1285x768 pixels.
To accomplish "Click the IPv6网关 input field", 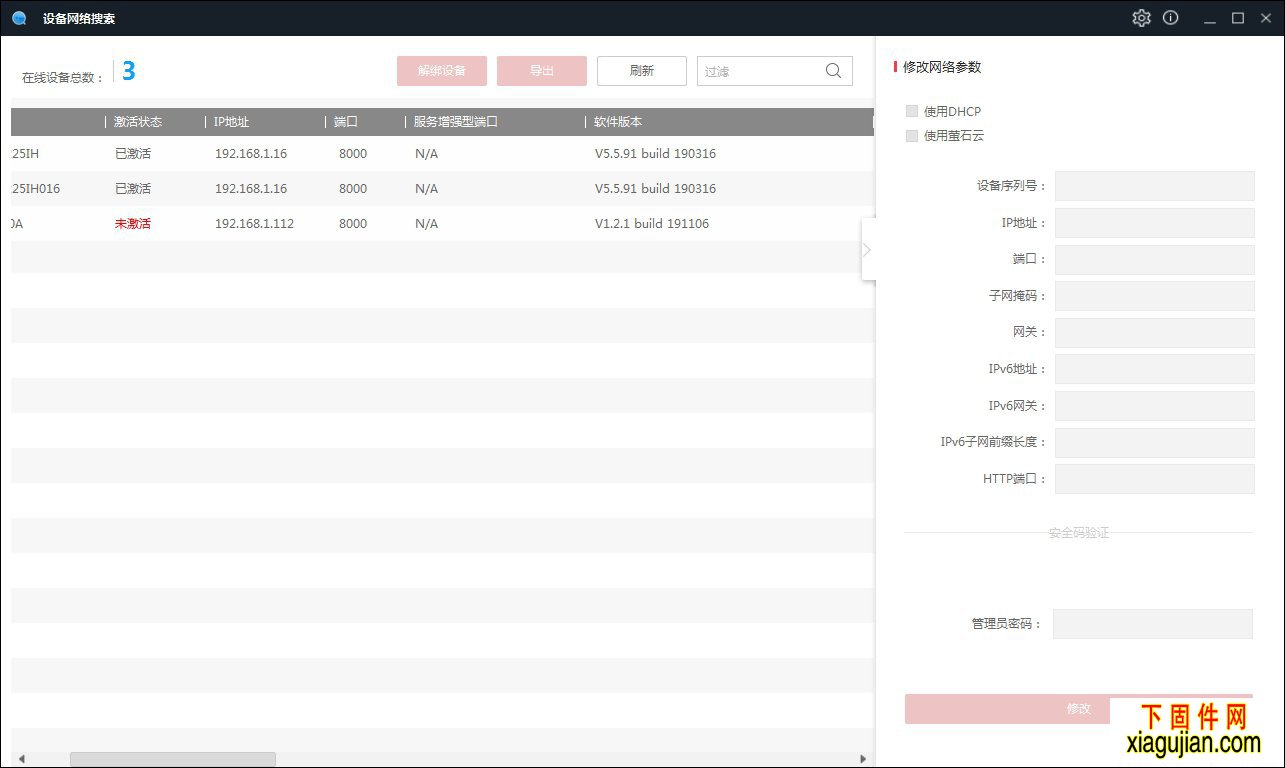I will pos(1155,406).
